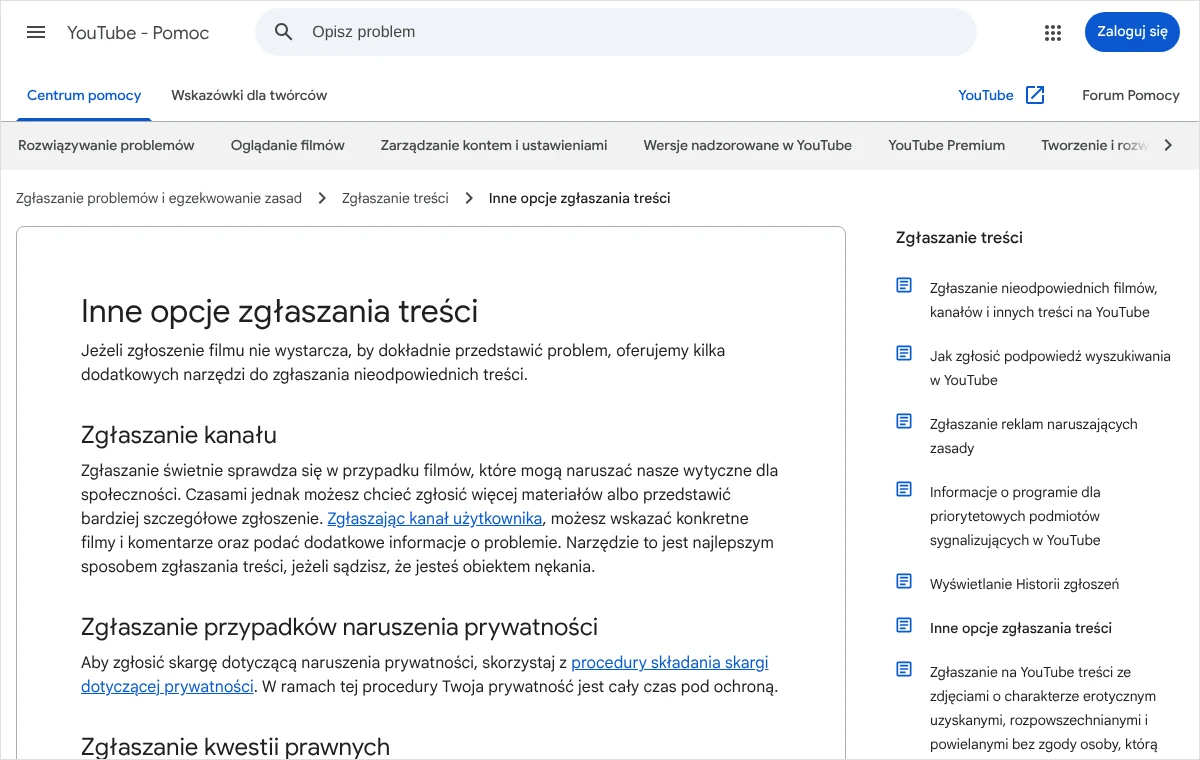Open Wersje nadzorowane w YouTube category

point(748,145)
